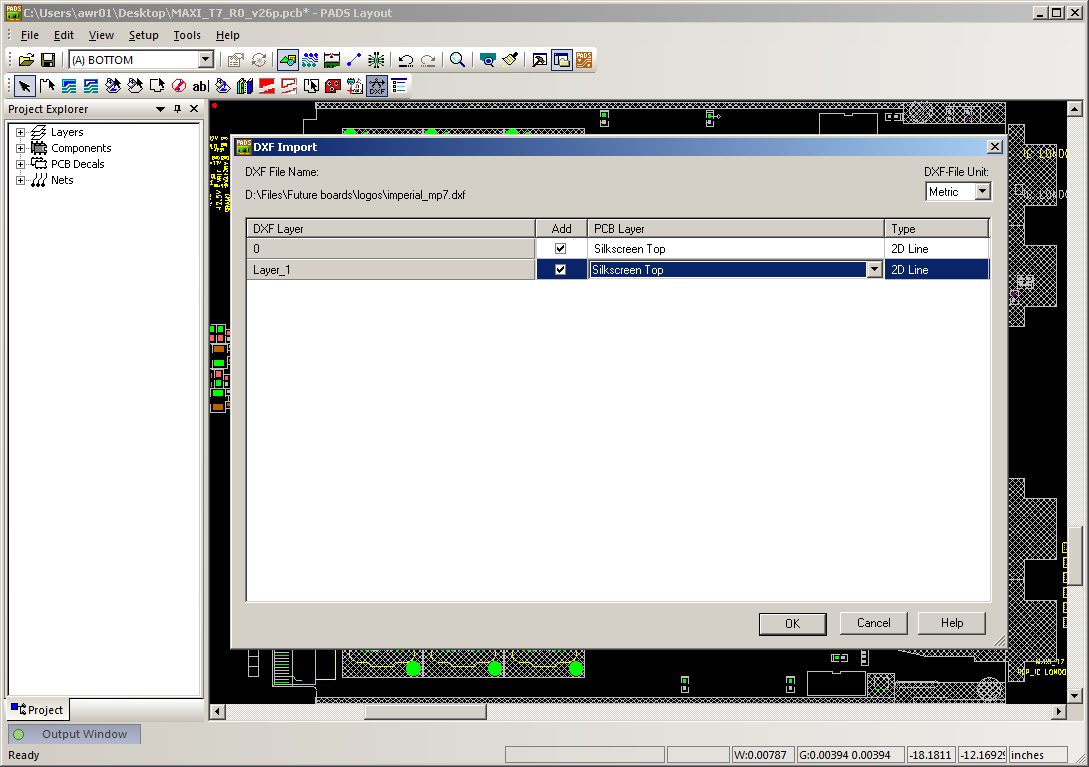
Task: Expand the Components tree node
Action: 20,148
